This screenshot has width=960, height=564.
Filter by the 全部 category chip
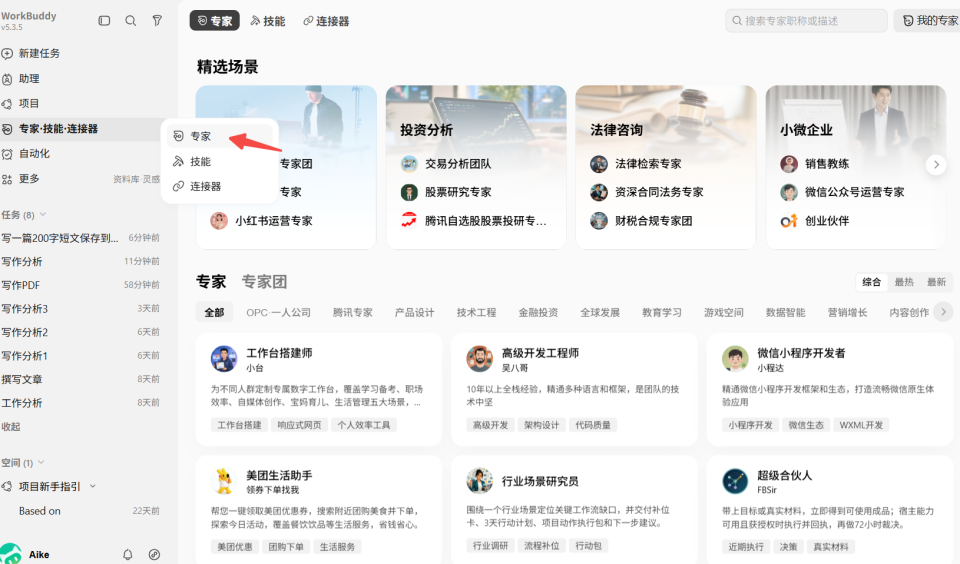[214, 312]
